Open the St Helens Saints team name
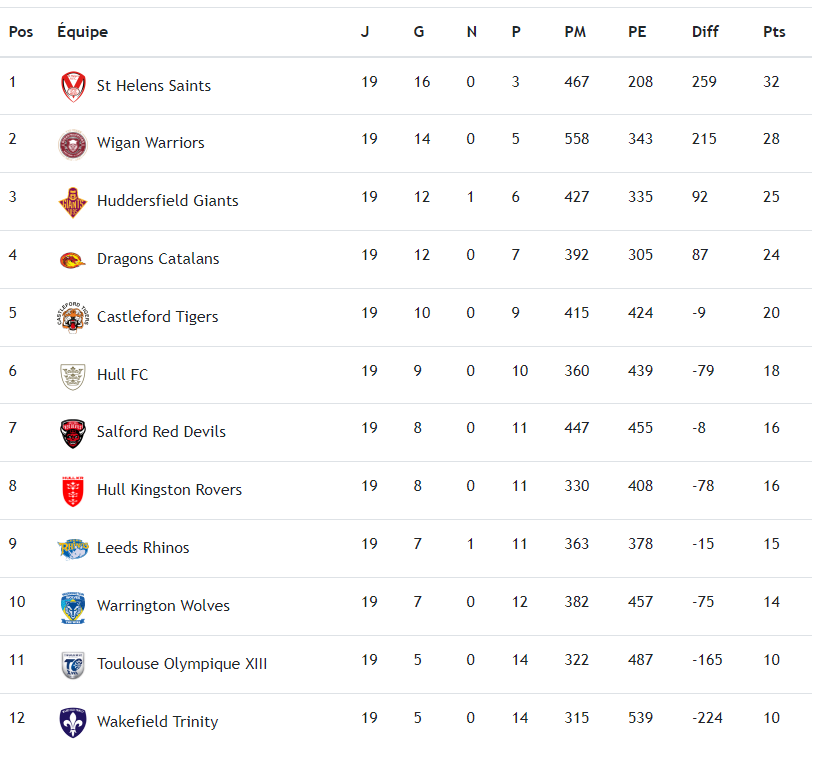Viewport: 827px width, 760px height. (154, 86)
